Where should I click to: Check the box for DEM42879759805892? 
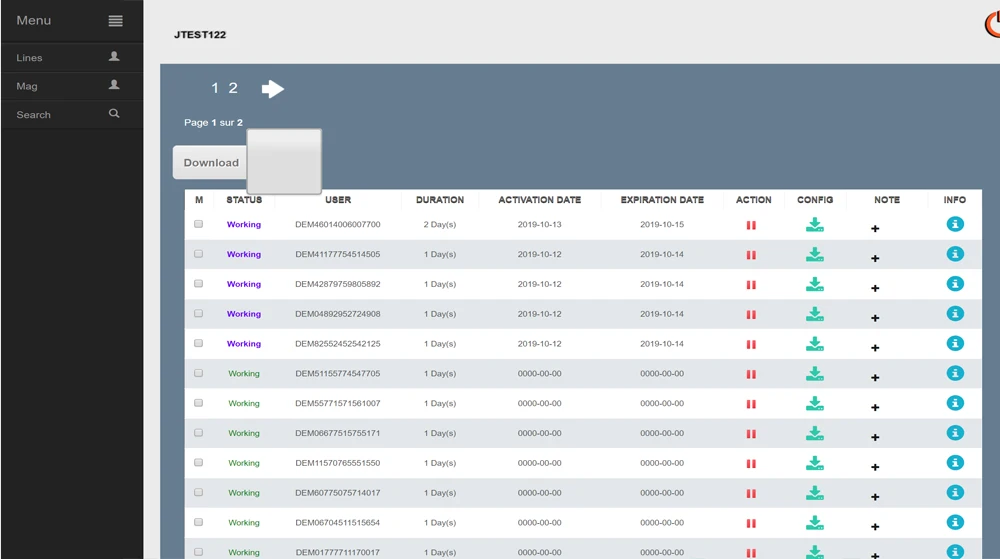click(198, 284)
